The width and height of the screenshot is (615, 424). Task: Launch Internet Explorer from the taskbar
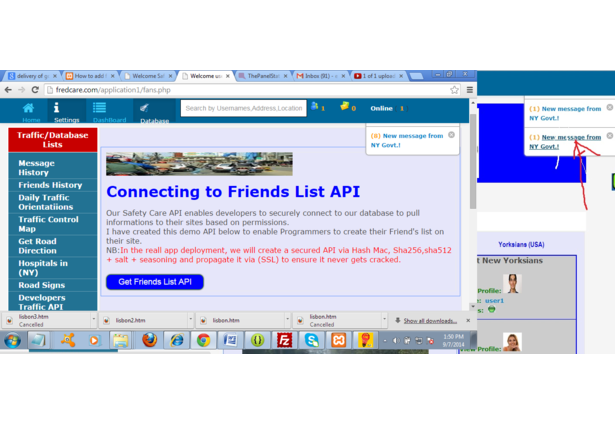(x=176, y=340)
